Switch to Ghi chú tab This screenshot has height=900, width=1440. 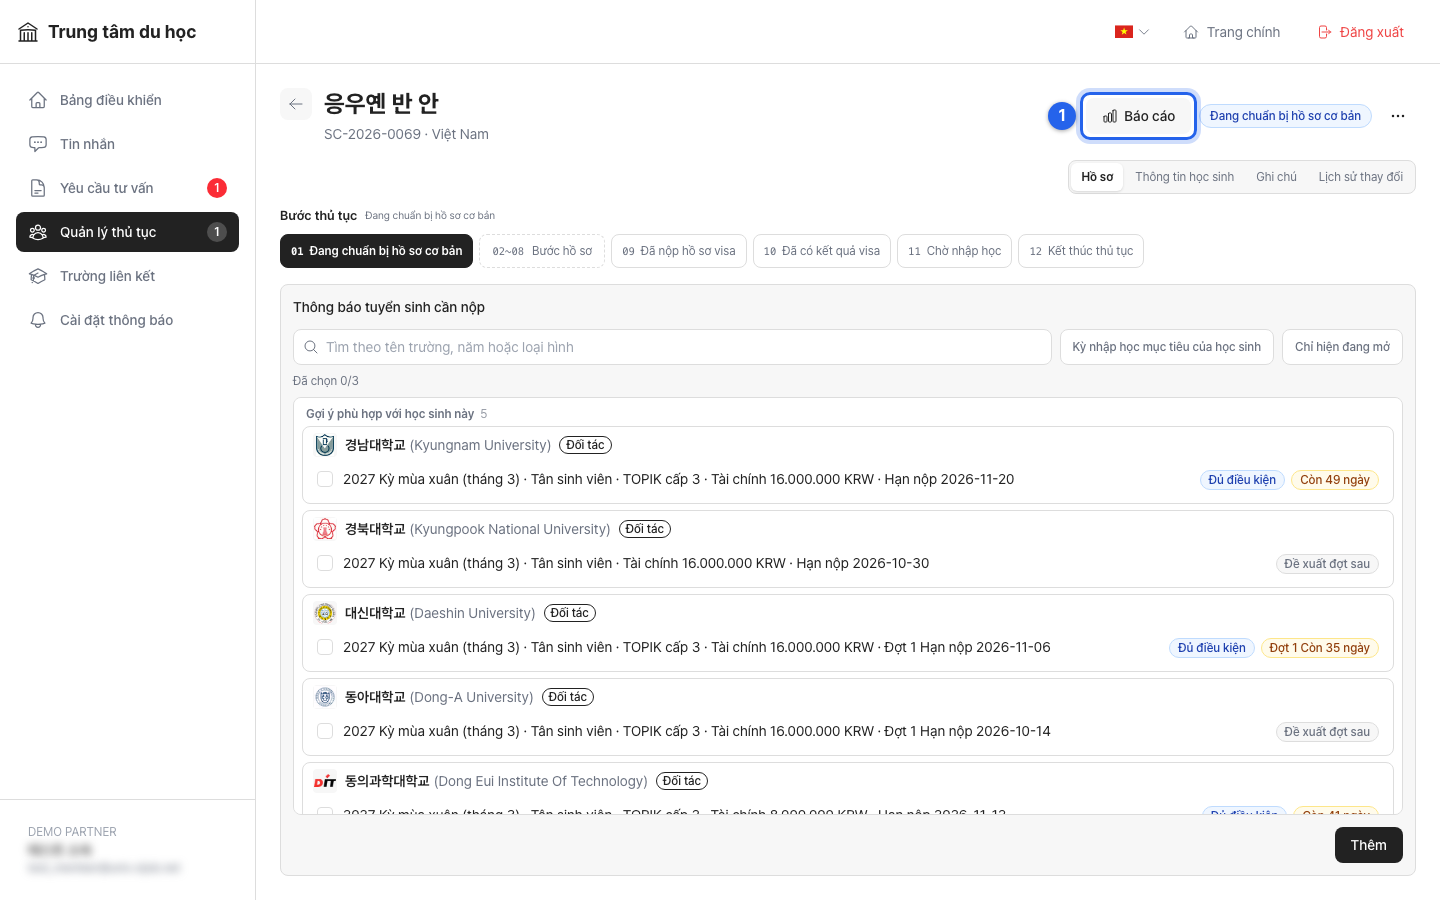coord(1276,177)
